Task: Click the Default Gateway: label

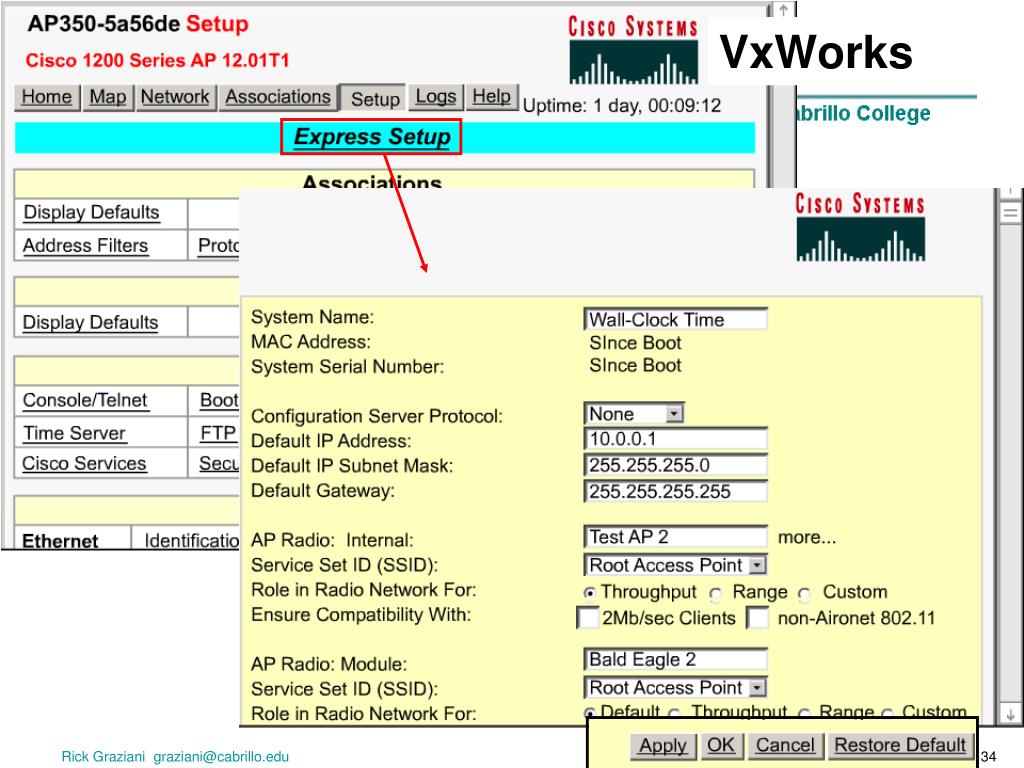Action: pyautogui.click(x=323, y=491)
